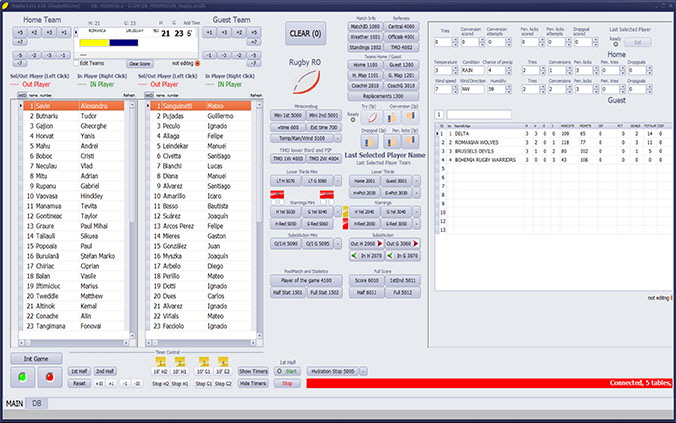Click red card indicator beside H Red 2050
This screenshot has width=676, height=423.
point(345,224)
